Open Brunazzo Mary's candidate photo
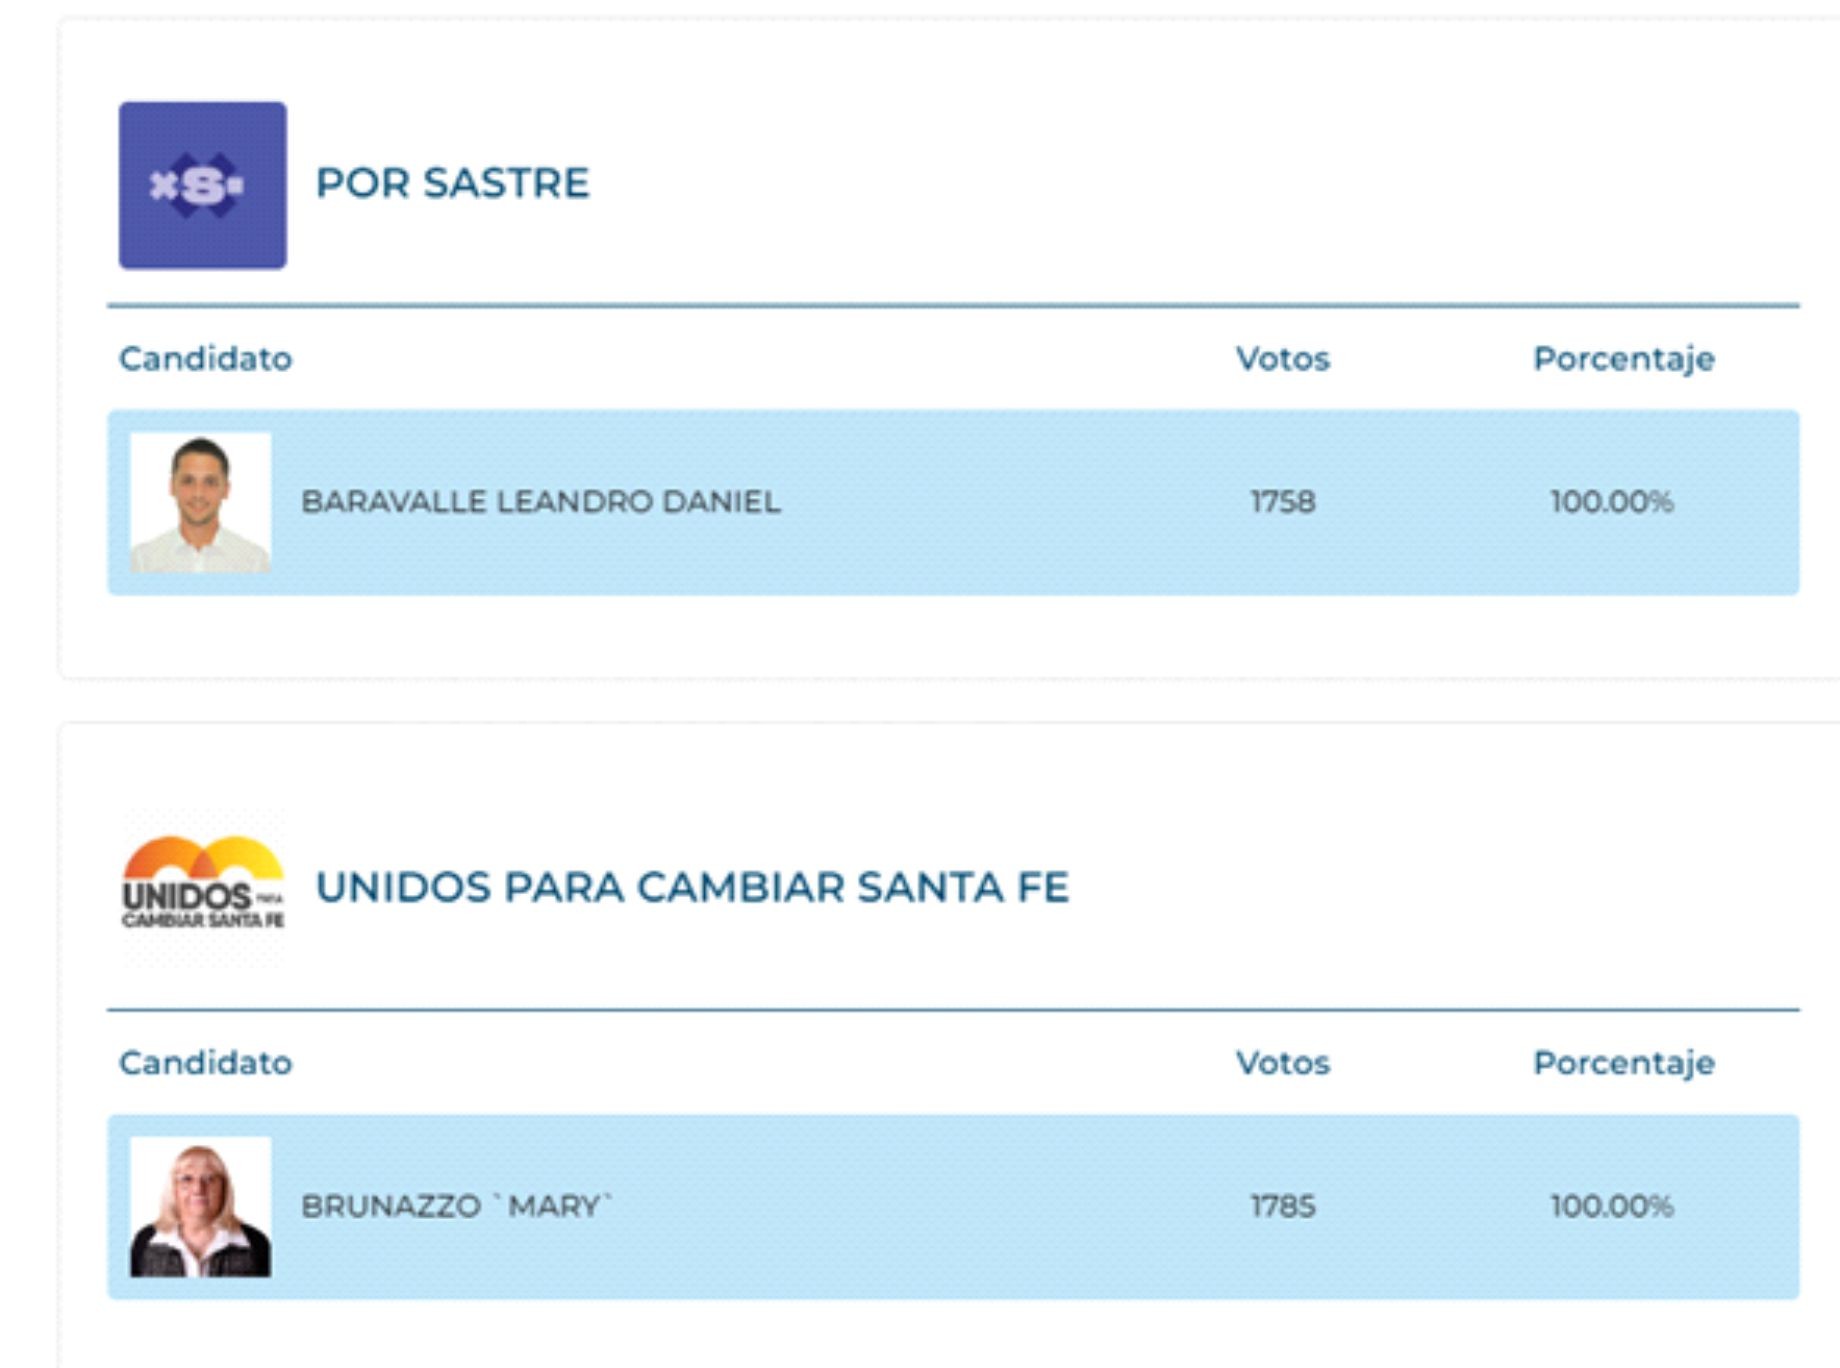Viewport: 1840px width, 1368px height. point(201,1206)
